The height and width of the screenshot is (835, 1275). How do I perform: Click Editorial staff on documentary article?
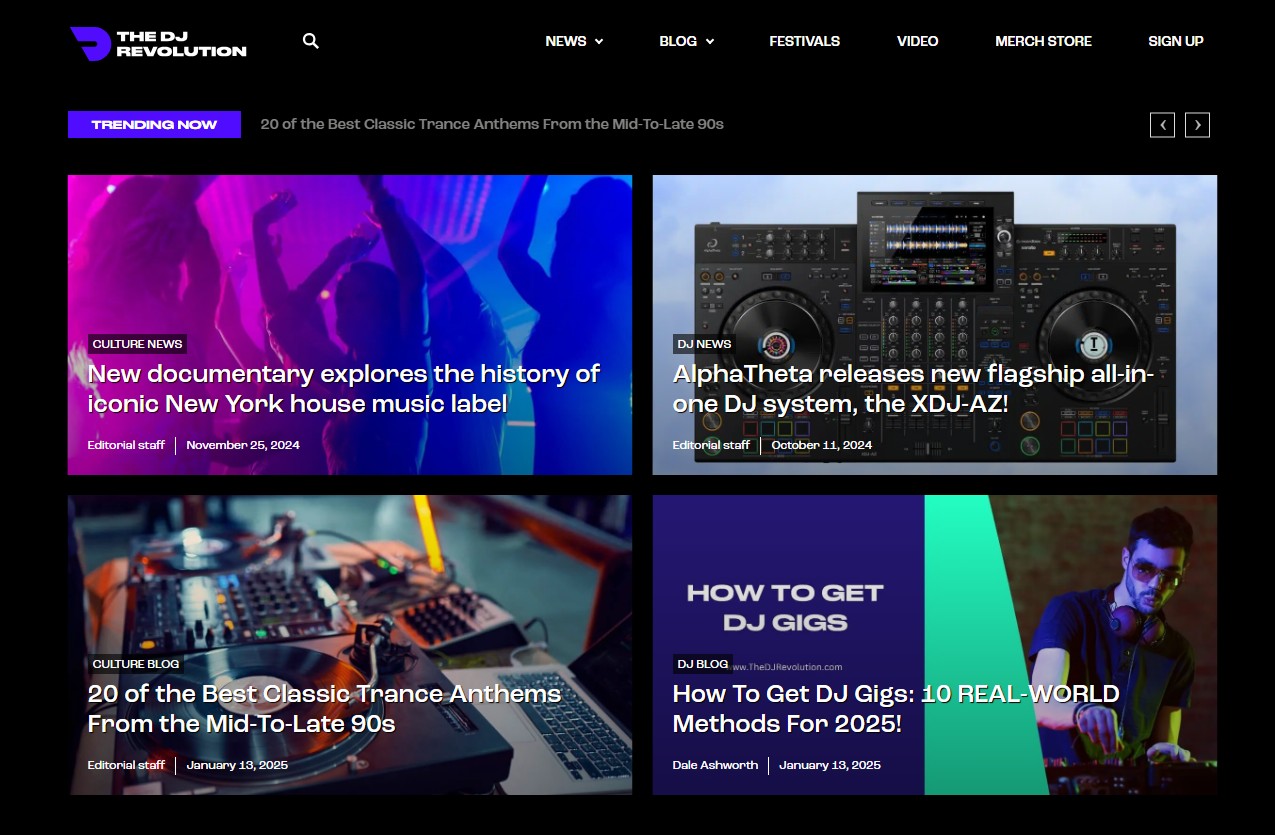[x=126, y=445]
